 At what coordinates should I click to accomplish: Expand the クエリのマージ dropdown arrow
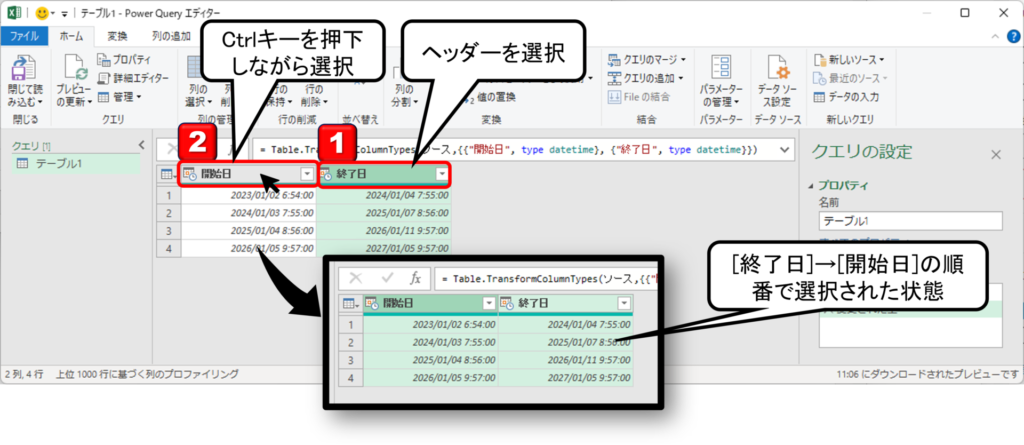tap(683, 60)
